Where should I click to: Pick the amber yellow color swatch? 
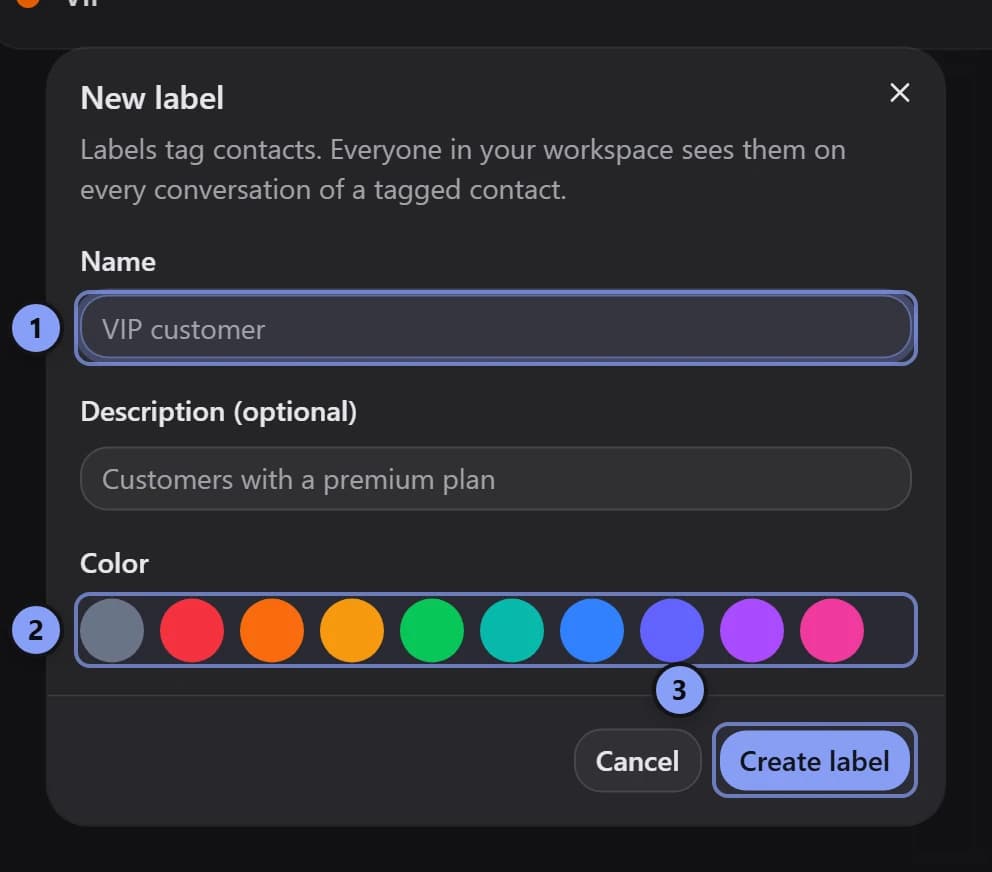[352, 630]
